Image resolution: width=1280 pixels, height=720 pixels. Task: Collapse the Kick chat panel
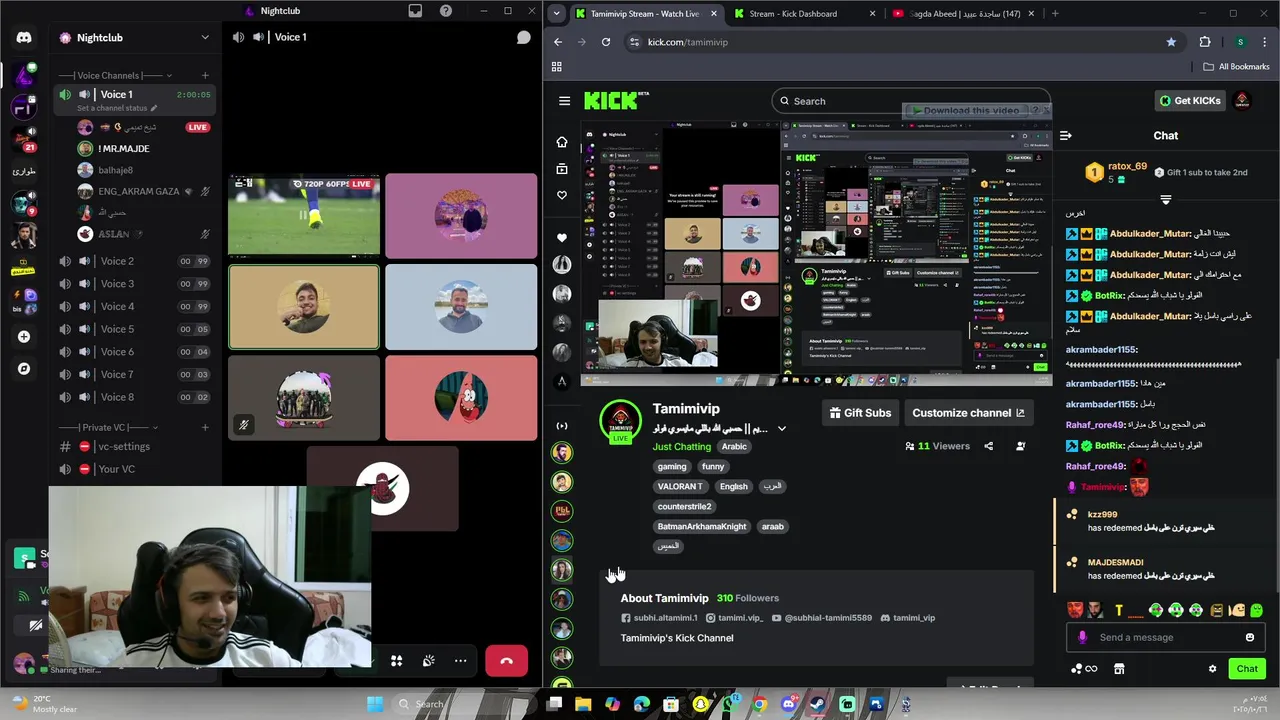tap(1066, 136)
